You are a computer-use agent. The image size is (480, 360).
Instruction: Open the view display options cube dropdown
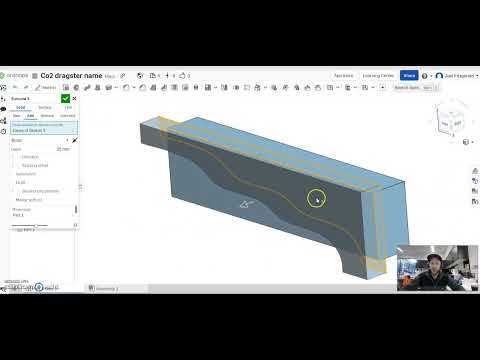pos(468,142)
